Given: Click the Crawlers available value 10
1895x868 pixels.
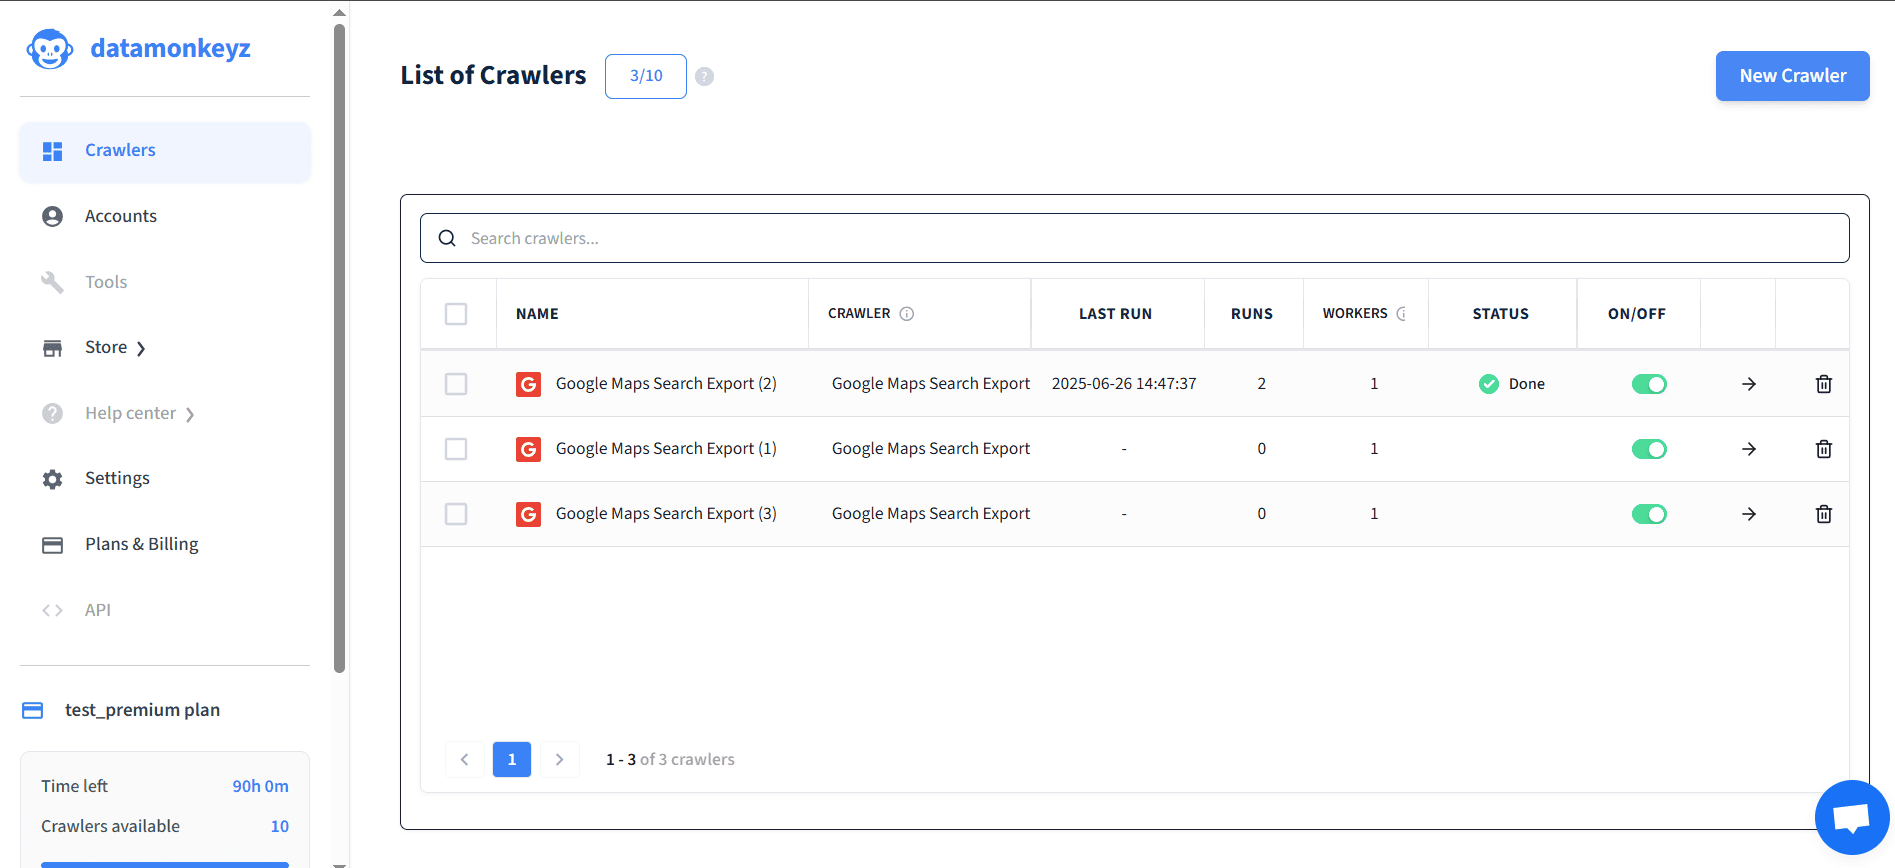Looking at the screenshot, I should (280, 827).
